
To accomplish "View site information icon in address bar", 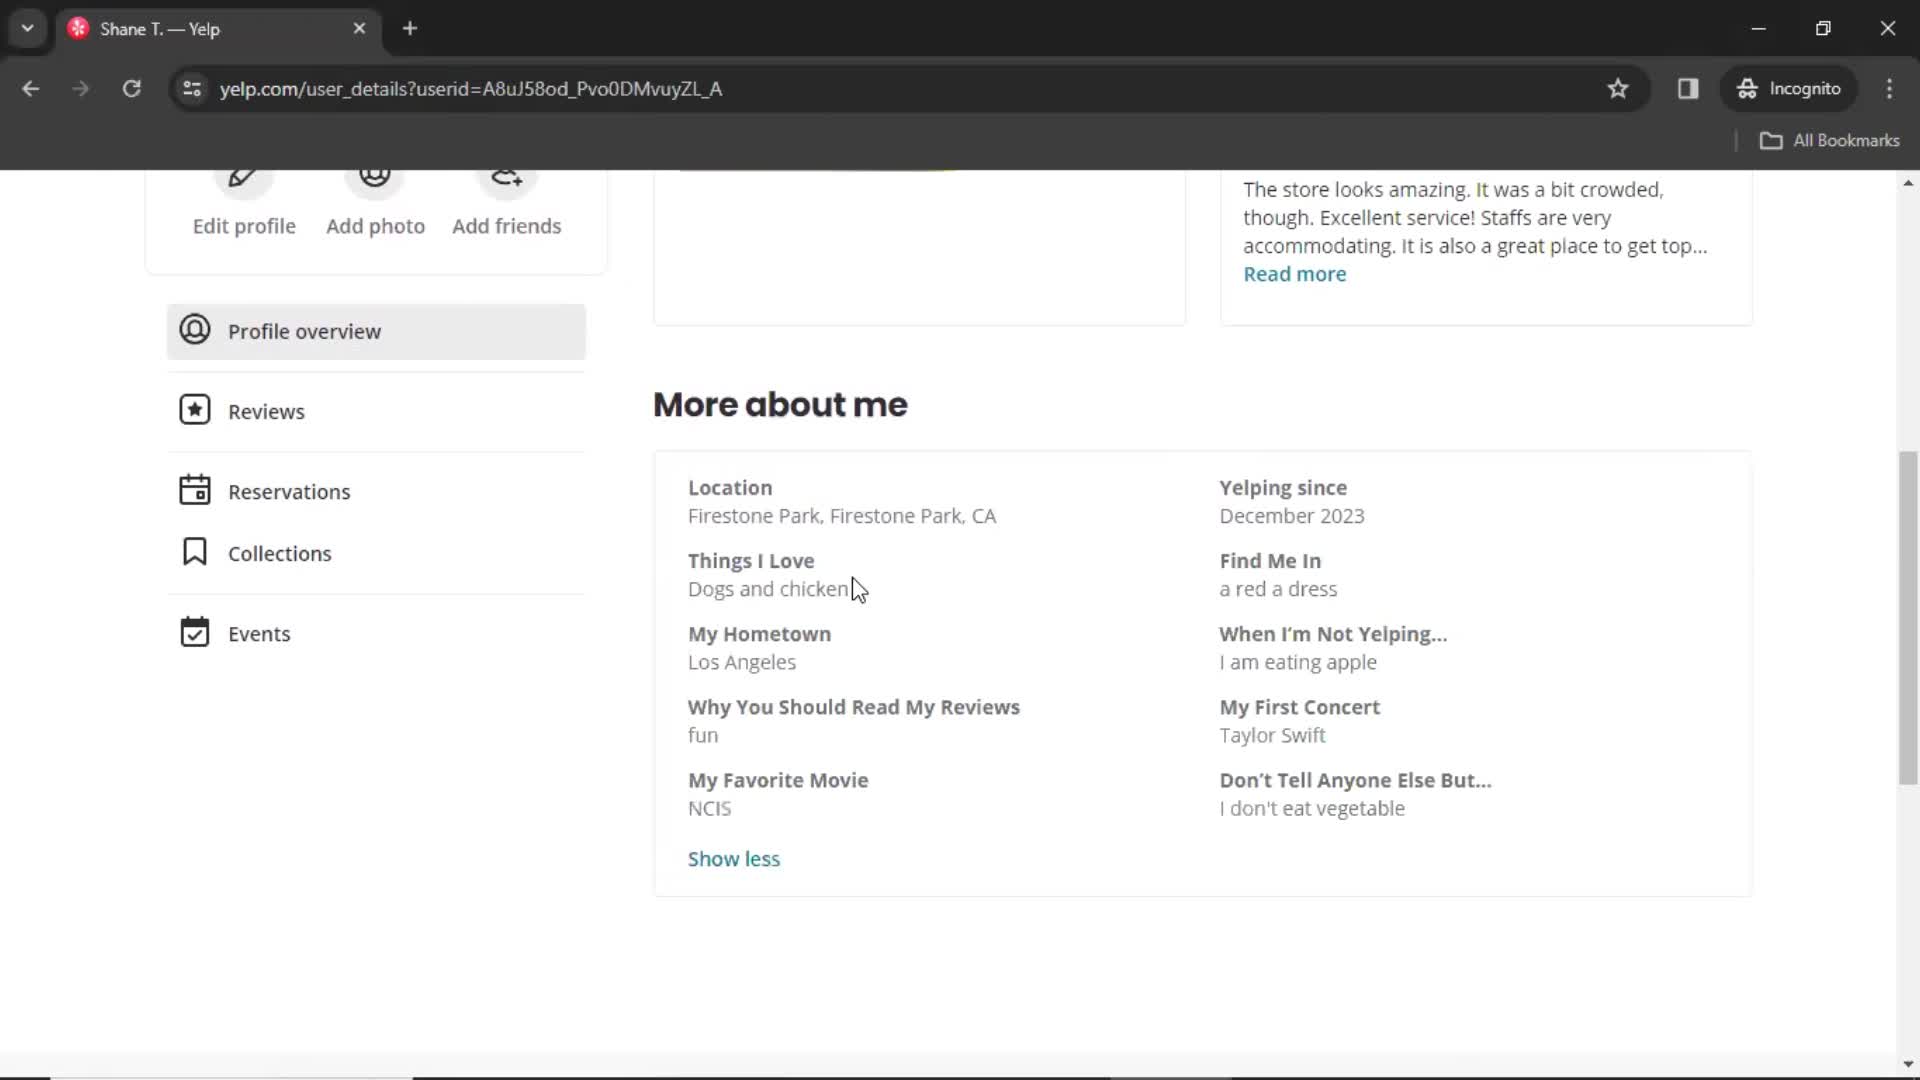I will click(x=192, y=89).
